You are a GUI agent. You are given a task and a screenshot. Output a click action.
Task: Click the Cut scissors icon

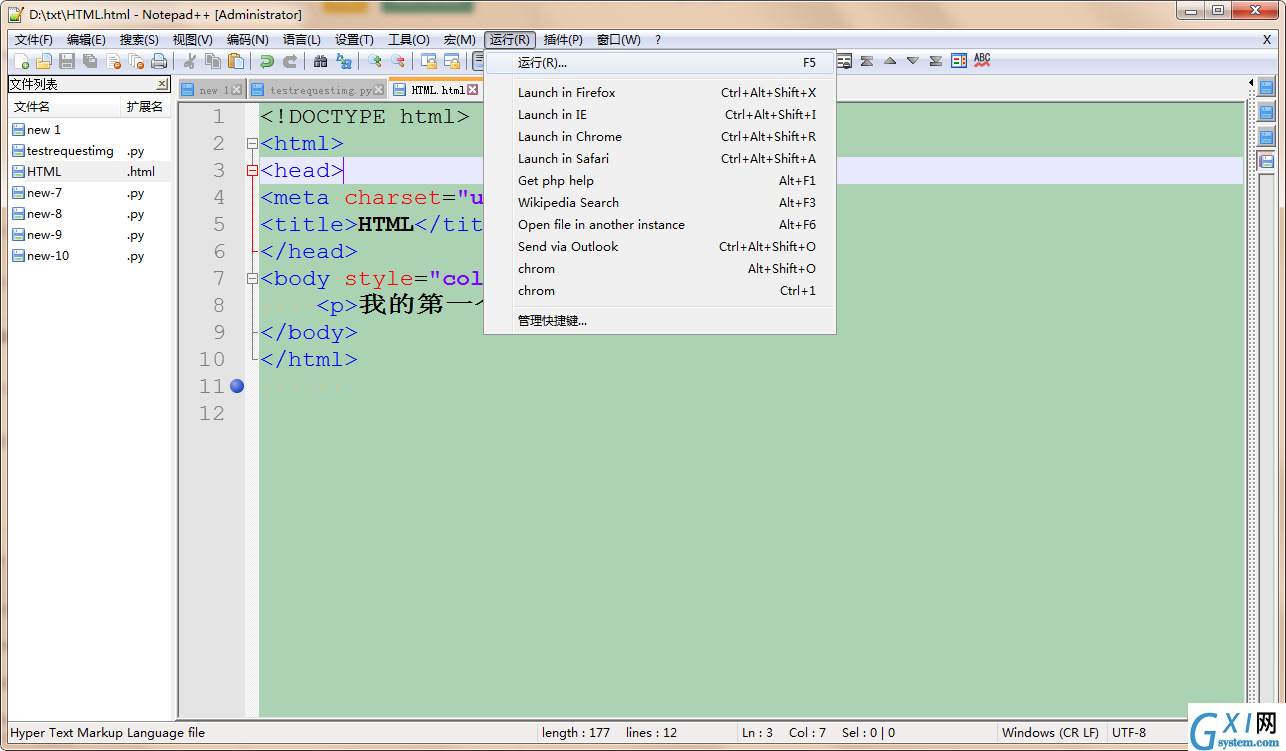(x=189, y=61)
